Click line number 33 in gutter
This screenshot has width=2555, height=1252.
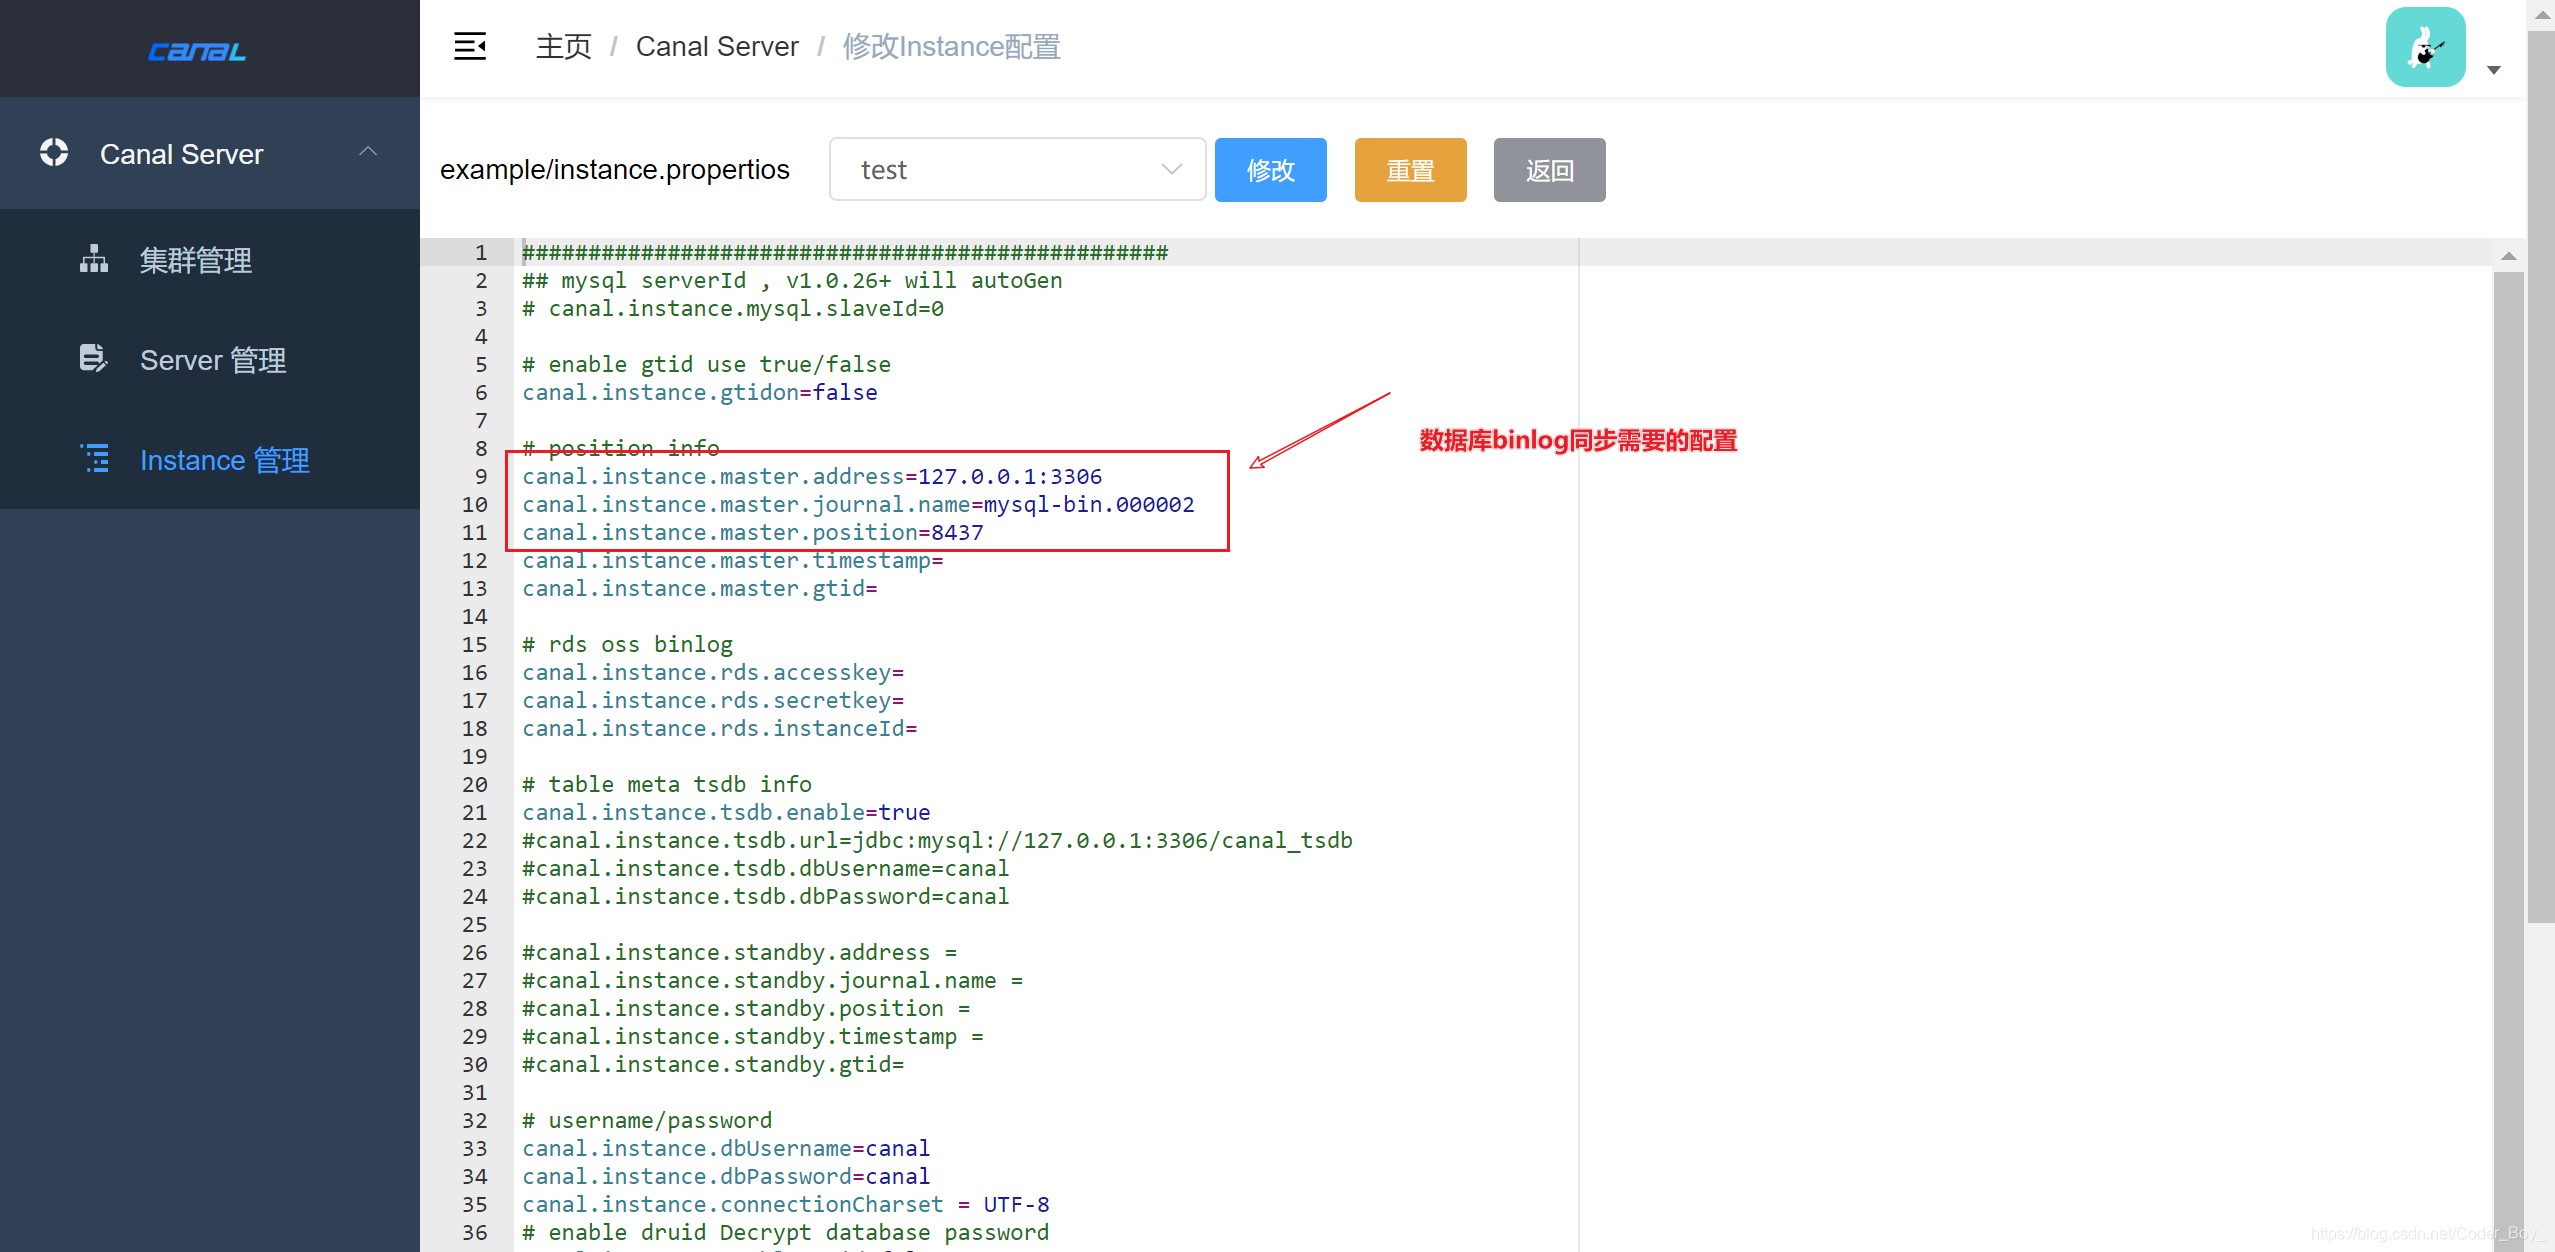475,1148
